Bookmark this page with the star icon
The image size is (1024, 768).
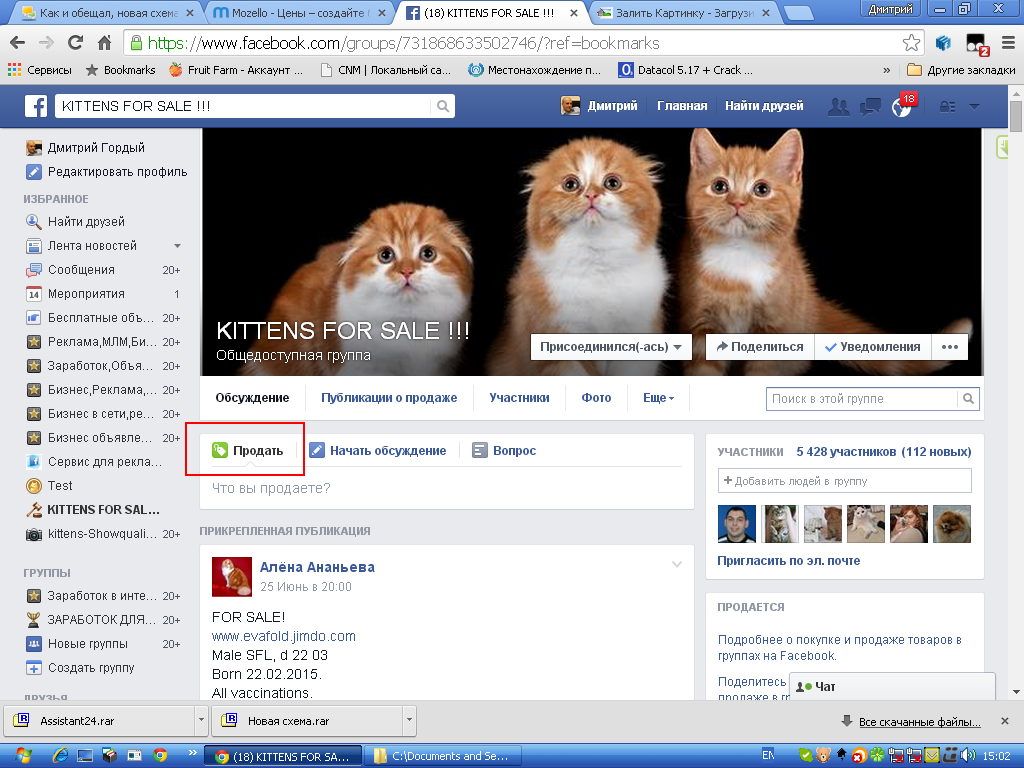click(911, 43)
